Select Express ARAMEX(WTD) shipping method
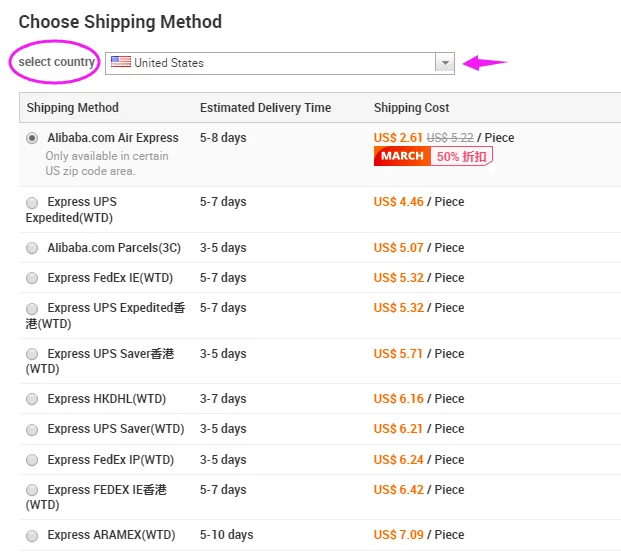Viewport: 621px width, 558px height. click(x=33, y=535)
